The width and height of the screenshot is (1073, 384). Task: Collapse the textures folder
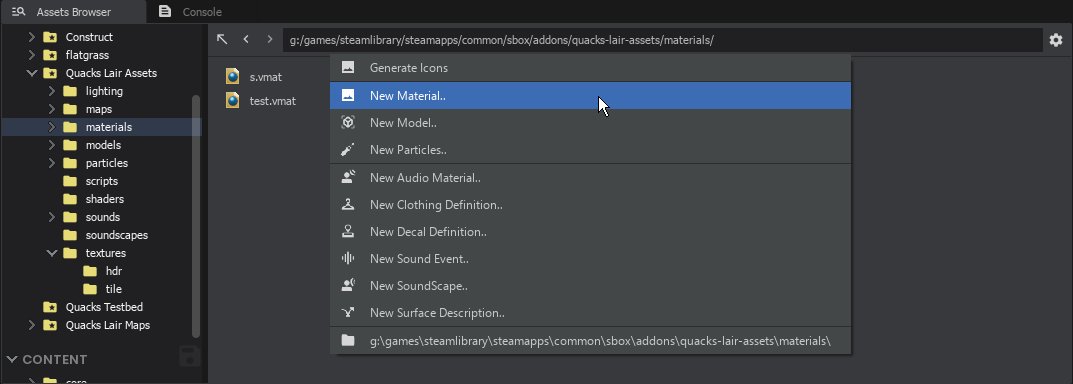click(51, 253)
